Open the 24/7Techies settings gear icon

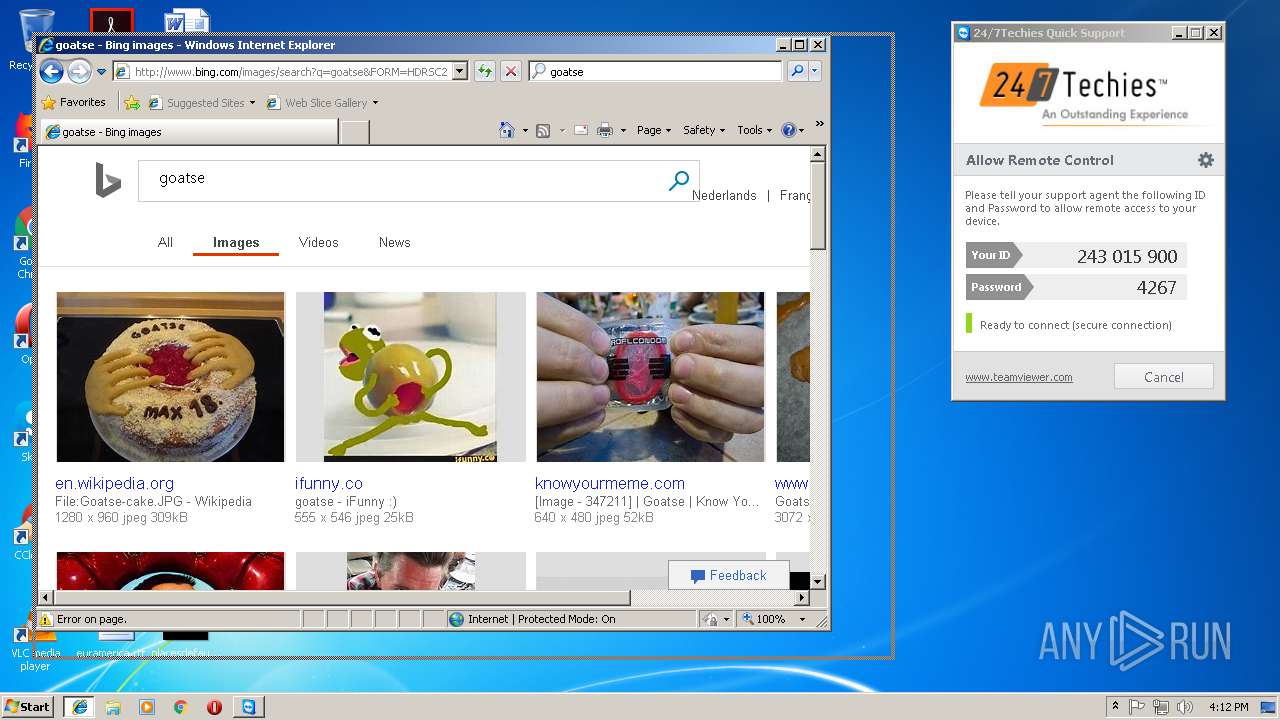tap(1206, 160)
